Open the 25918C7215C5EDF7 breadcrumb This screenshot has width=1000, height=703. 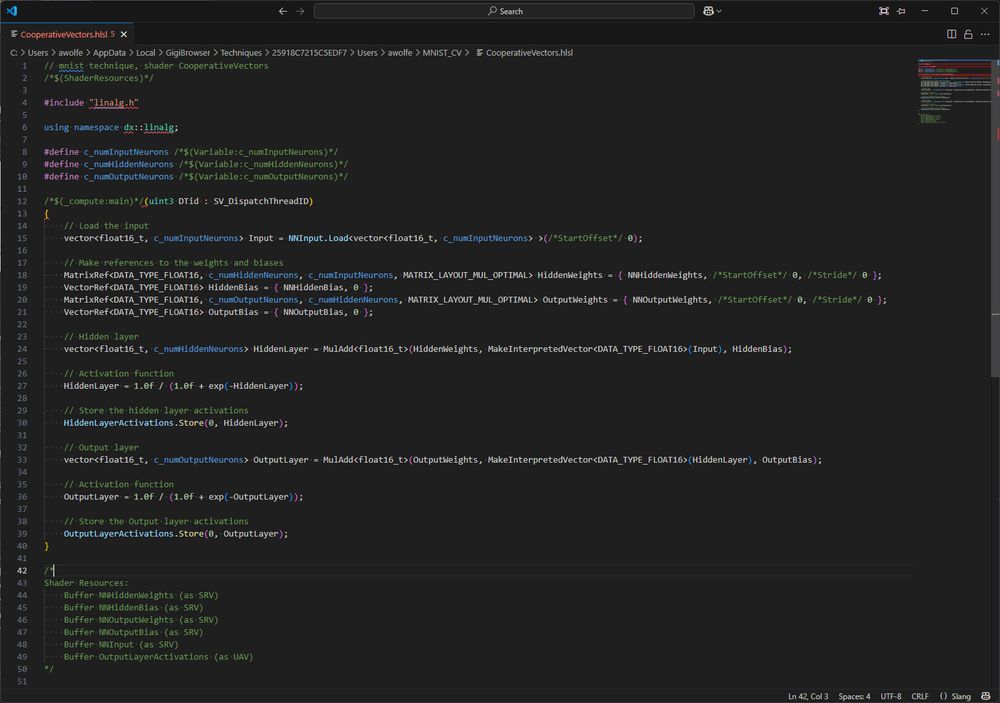pyautogui.click(x=309, y=52)
